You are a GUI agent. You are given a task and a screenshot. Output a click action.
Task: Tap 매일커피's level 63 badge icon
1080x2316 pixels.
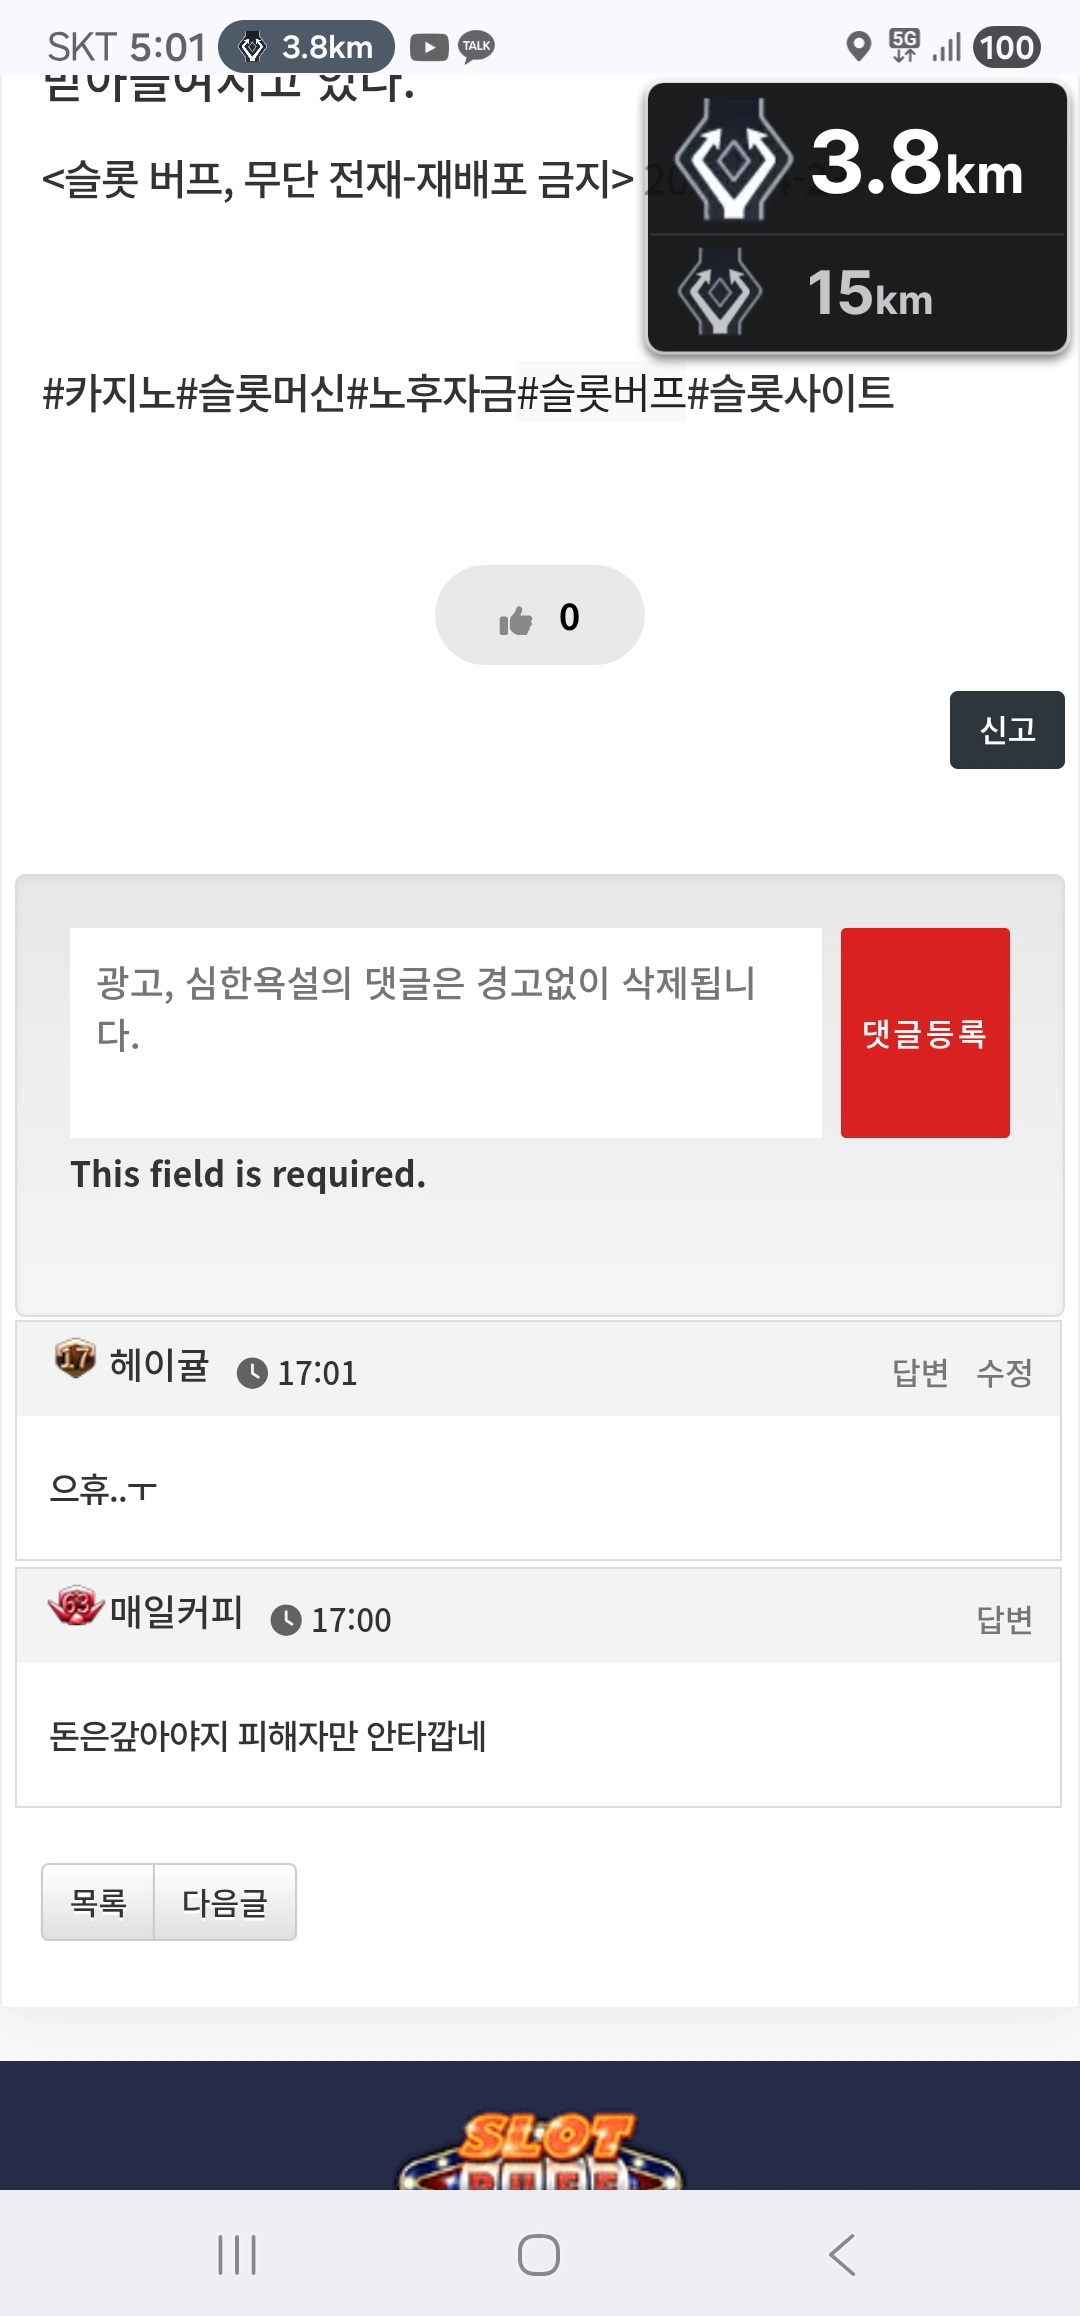pos(76,1606)
